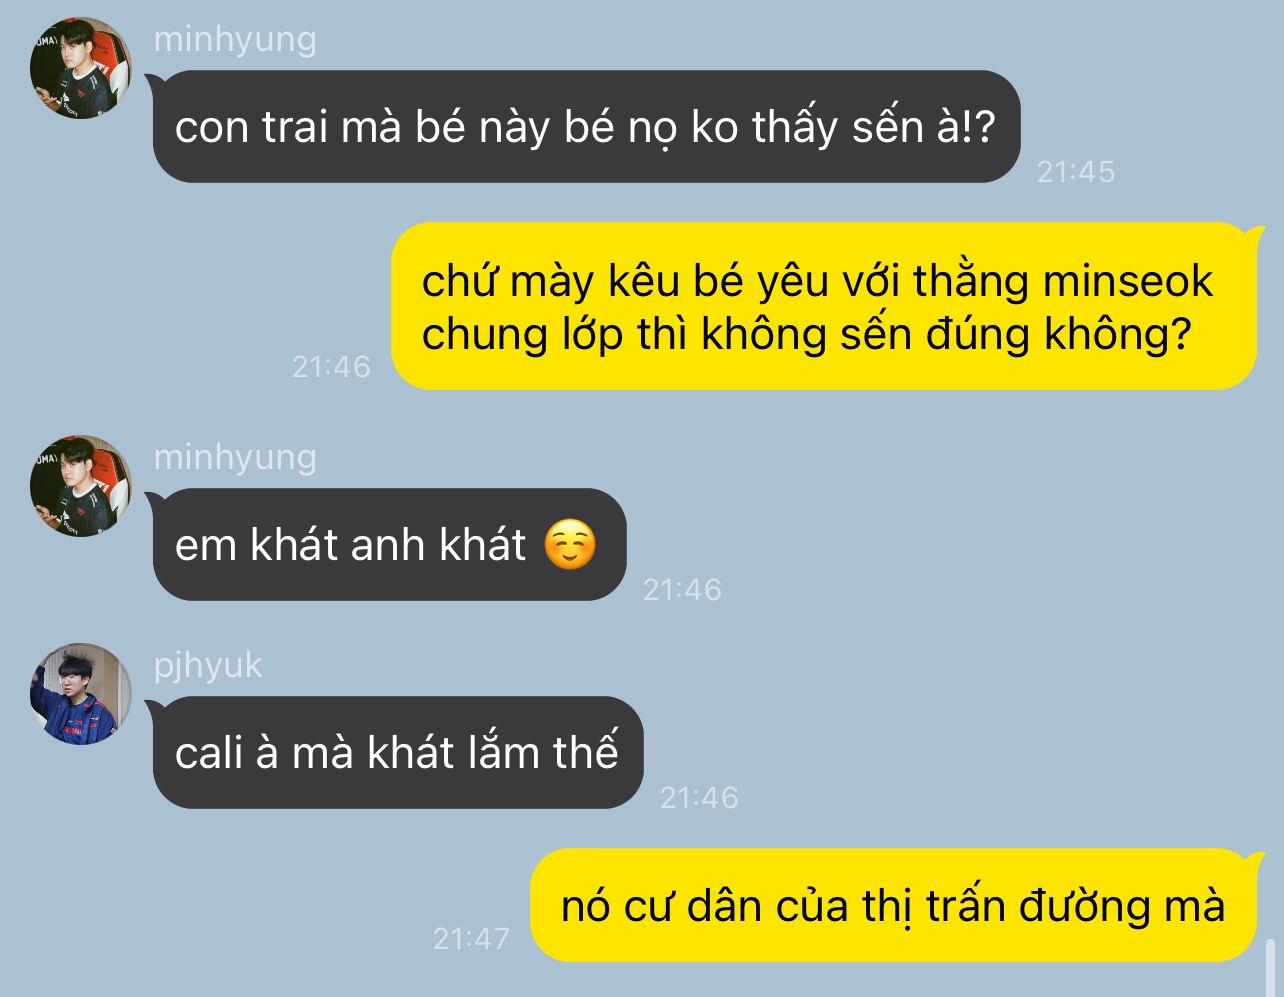Click the scrollbar at the right edge

(1271, 966)
